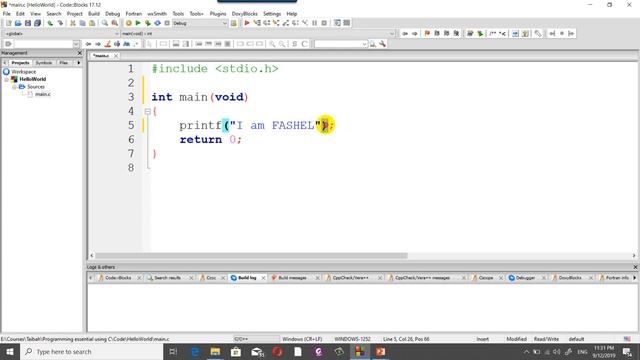Open the wxSmith menu

157,13
